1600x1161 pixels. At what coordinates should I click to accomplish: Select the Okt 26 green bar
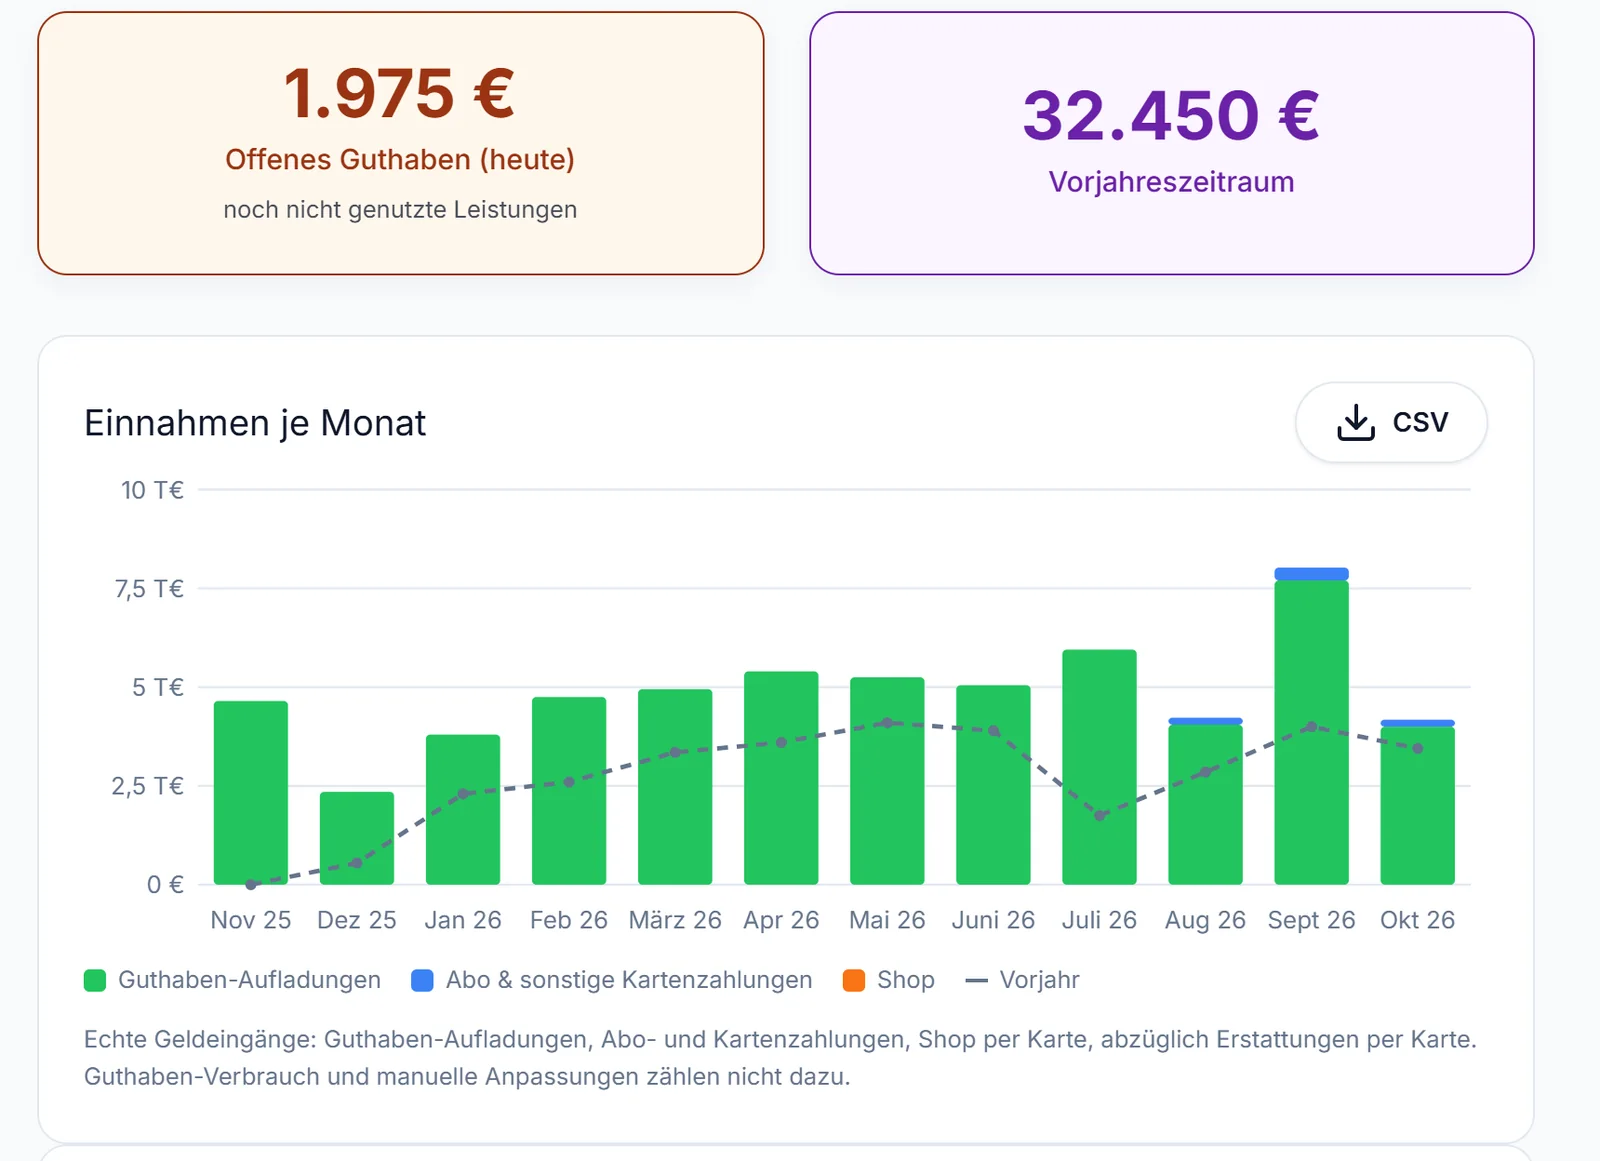(1417, 805)
